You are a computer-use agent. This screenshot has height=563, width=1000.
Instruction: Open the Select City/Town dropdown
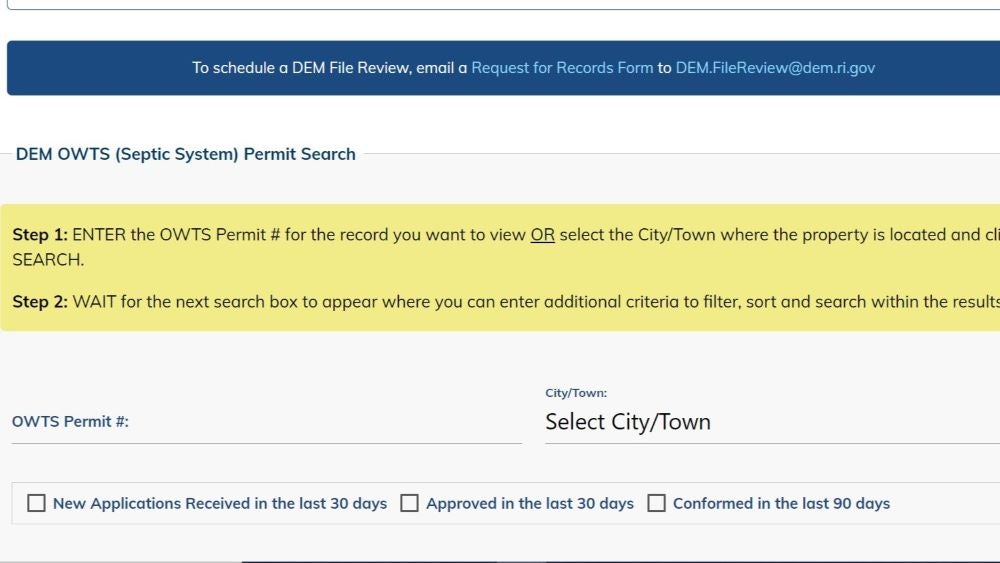[772, 422]
